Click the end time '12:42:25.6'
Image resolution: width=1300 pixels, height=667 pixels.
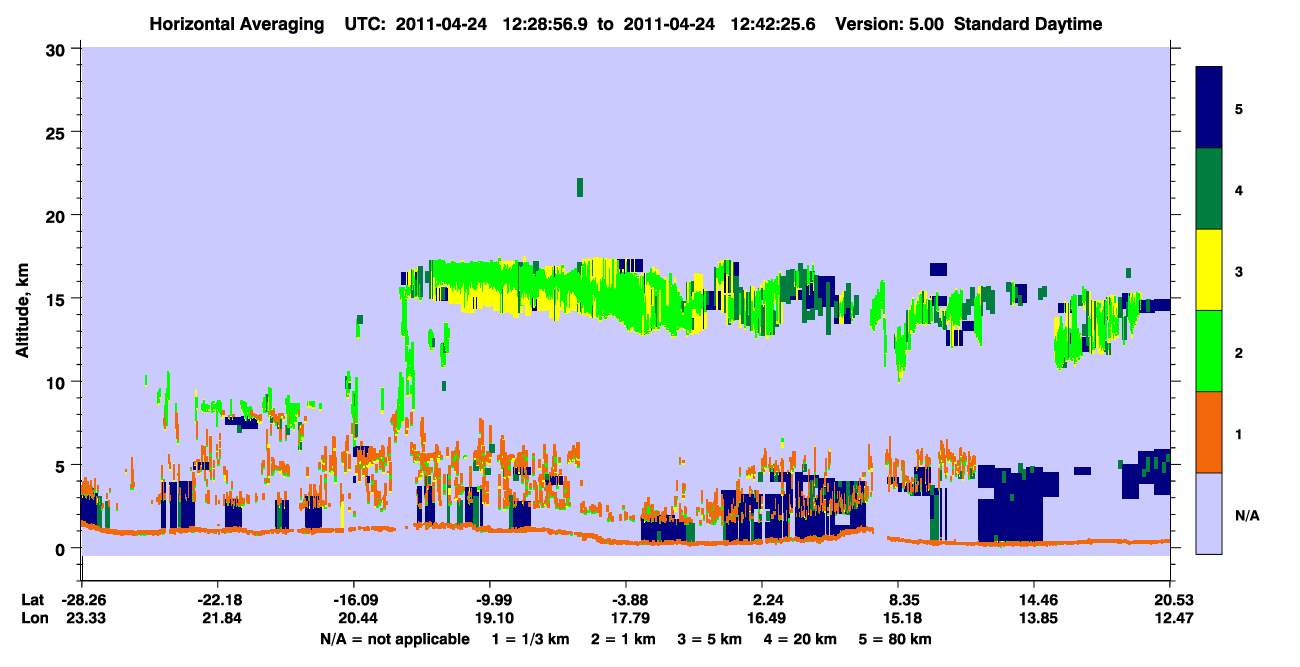pyautogui.click(x=774, y=24)
